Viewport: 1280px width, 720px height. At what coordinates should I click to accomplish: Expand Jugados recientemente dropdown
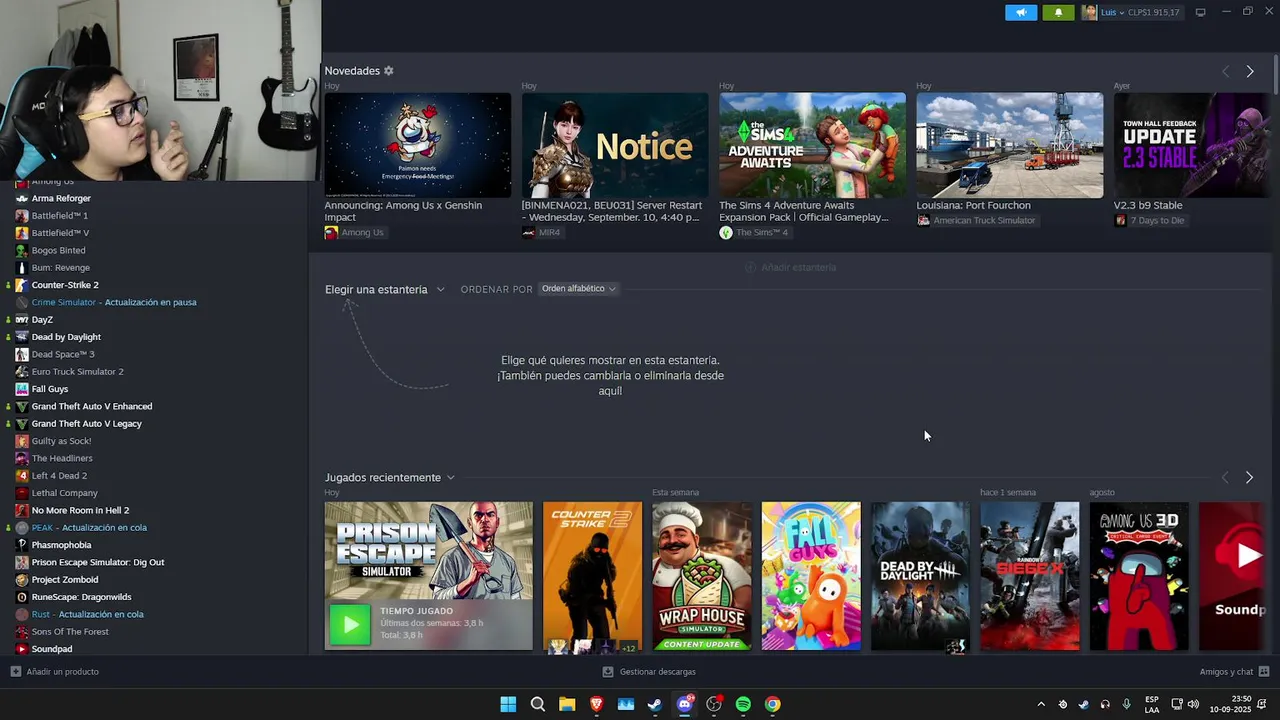click(x=390, y=477)
